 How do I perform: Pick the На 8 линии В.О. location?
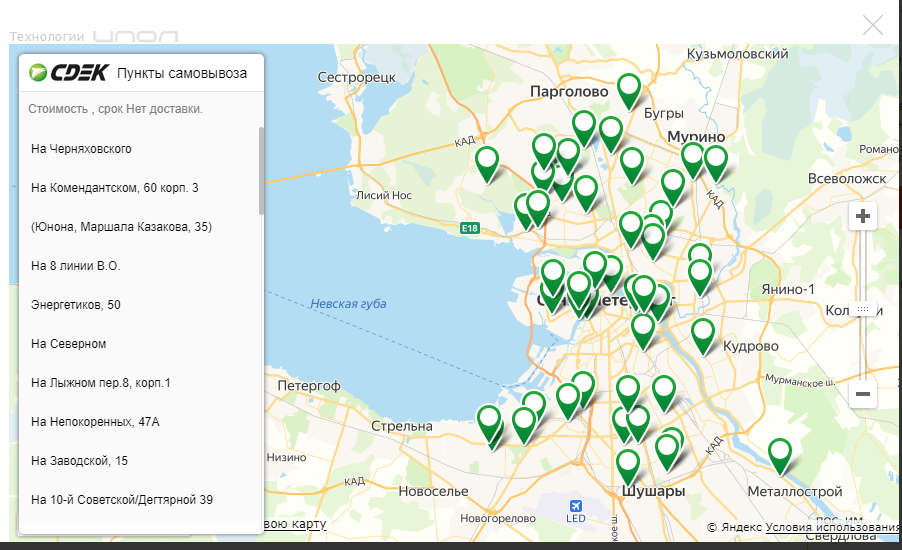[x=76, y=266]
